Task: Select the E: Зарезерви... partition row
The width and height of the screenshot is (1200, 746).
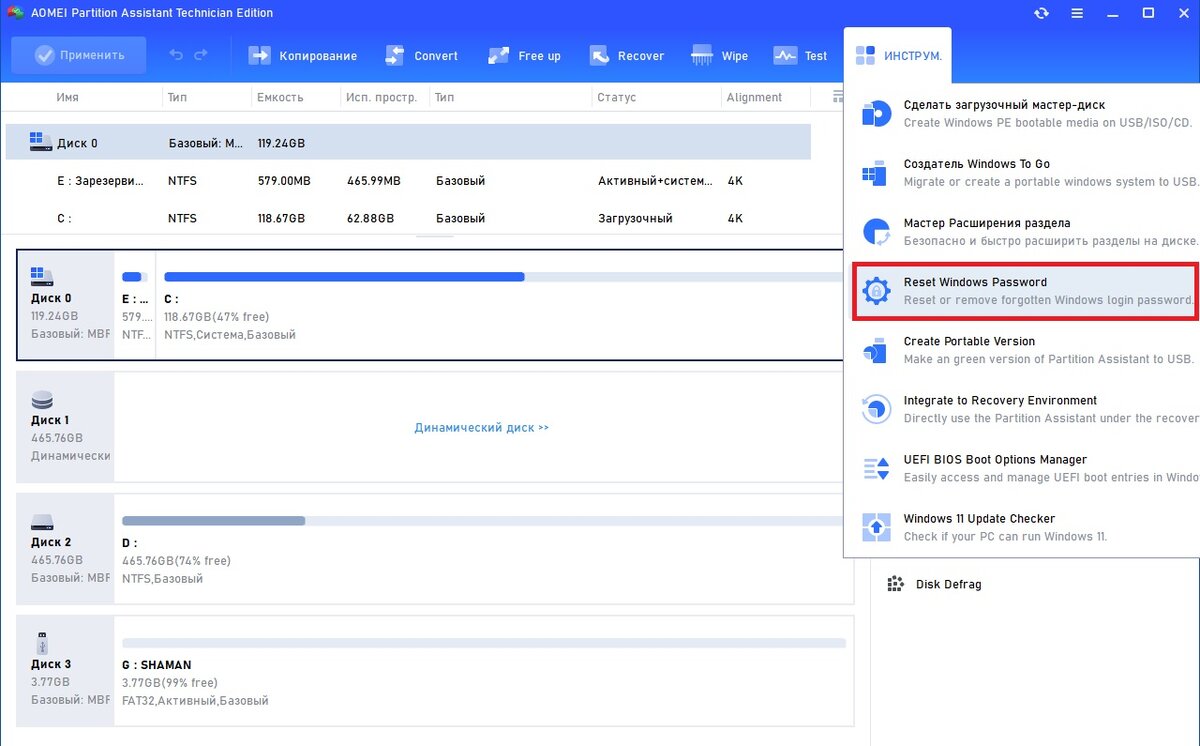Action: 408,181
